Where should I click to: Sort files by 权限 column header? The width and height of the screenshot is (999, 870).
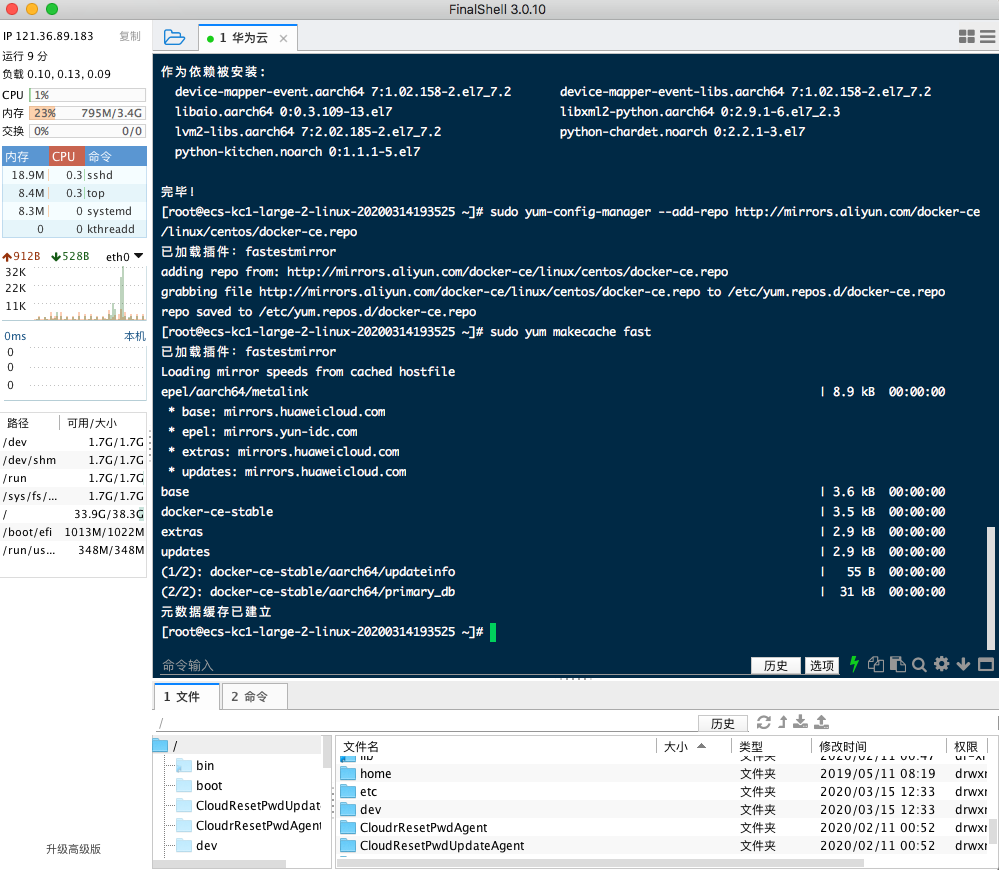pyautogui.click(x=966, y=746)
